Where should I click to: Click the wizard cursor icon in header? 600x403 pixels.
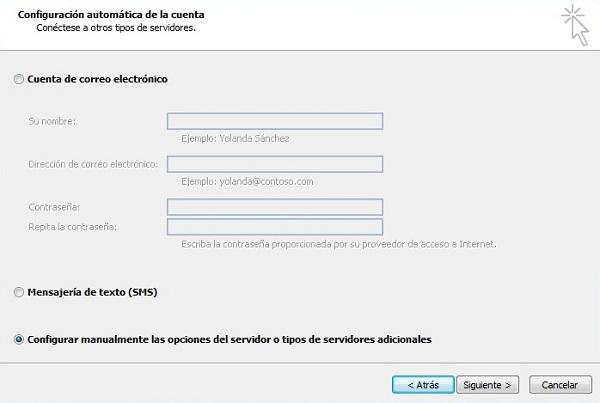[575, 24]
